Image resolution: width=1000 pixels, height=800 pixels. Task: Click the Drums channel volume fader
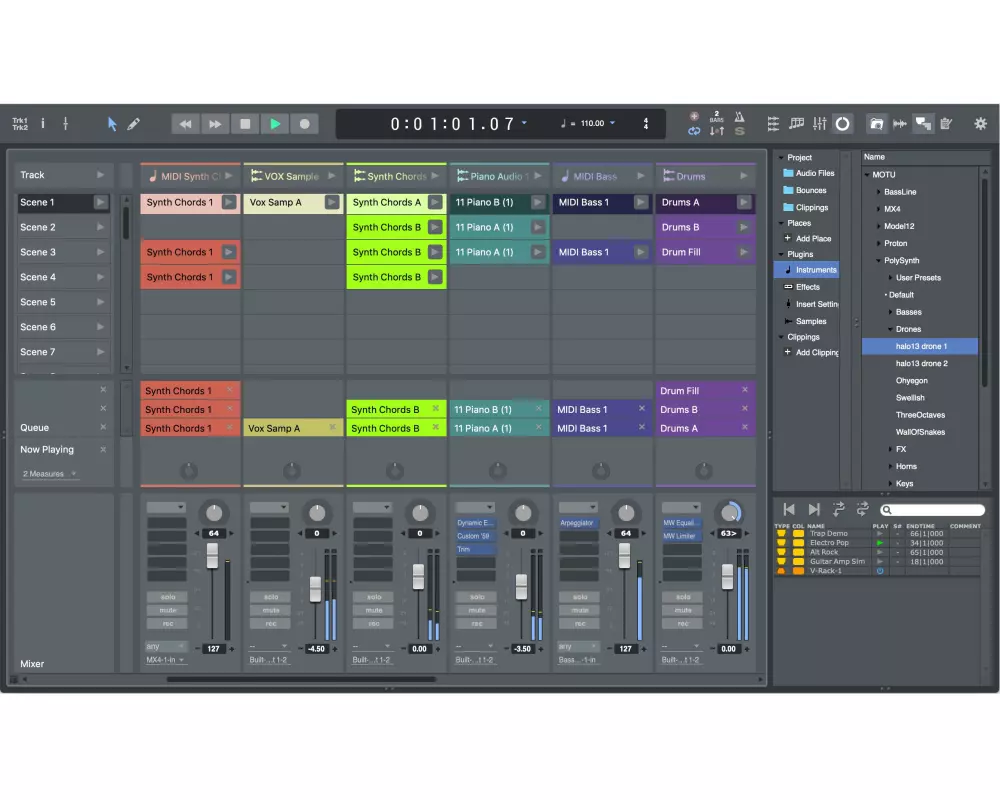(x=727, y=577)
